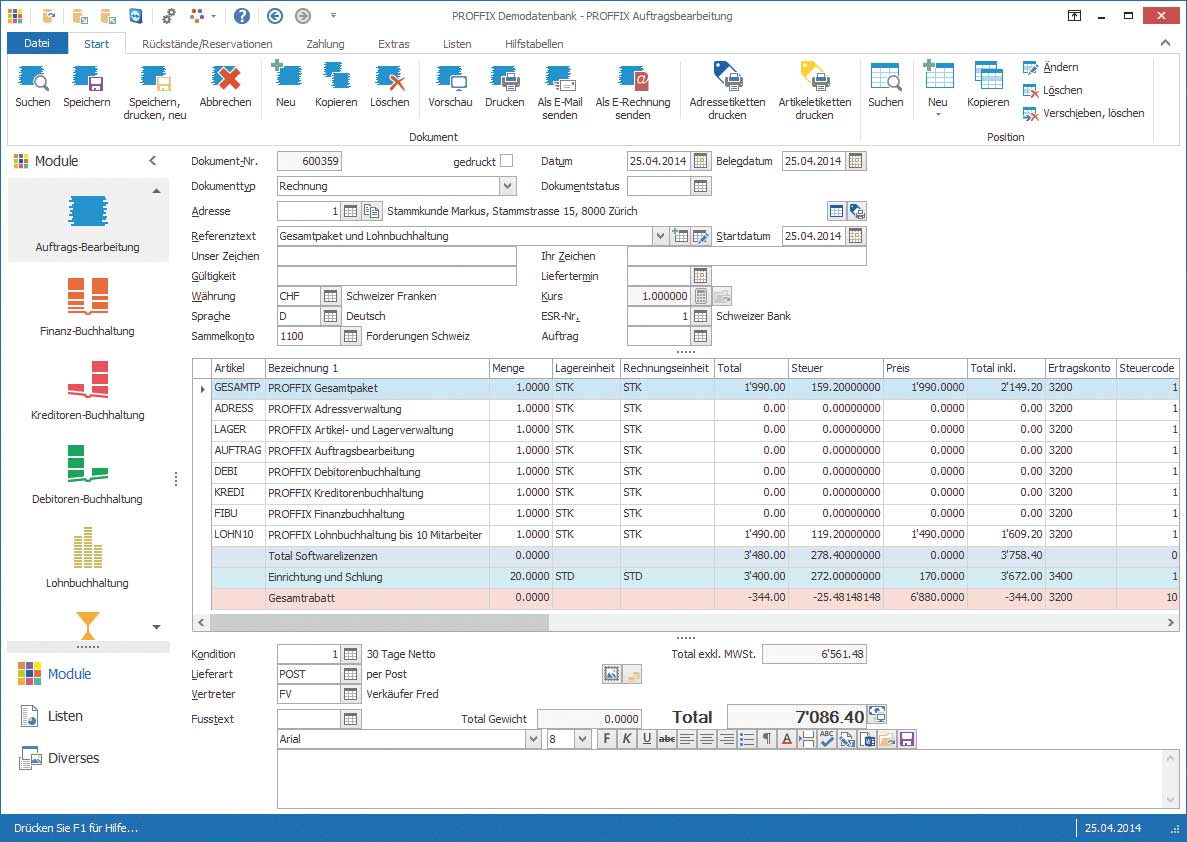Open the Extras menu
Screen dimensions: 1187x842
[x=393, y=44]
